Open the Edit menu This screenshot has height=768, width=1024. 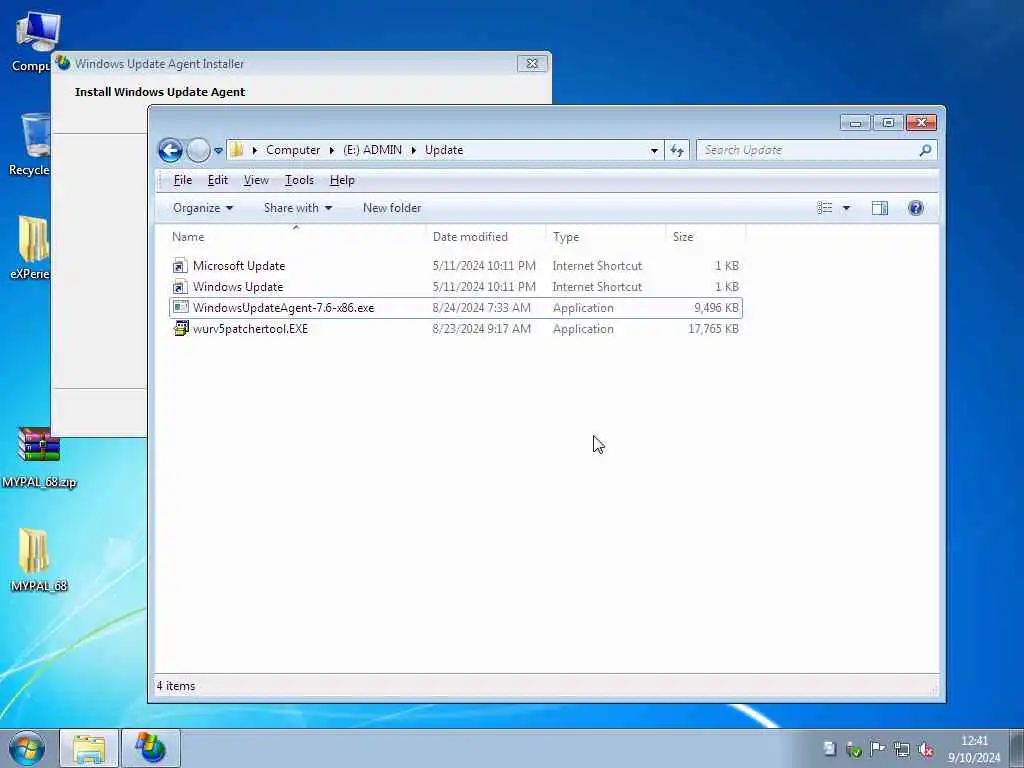(217, 180)
